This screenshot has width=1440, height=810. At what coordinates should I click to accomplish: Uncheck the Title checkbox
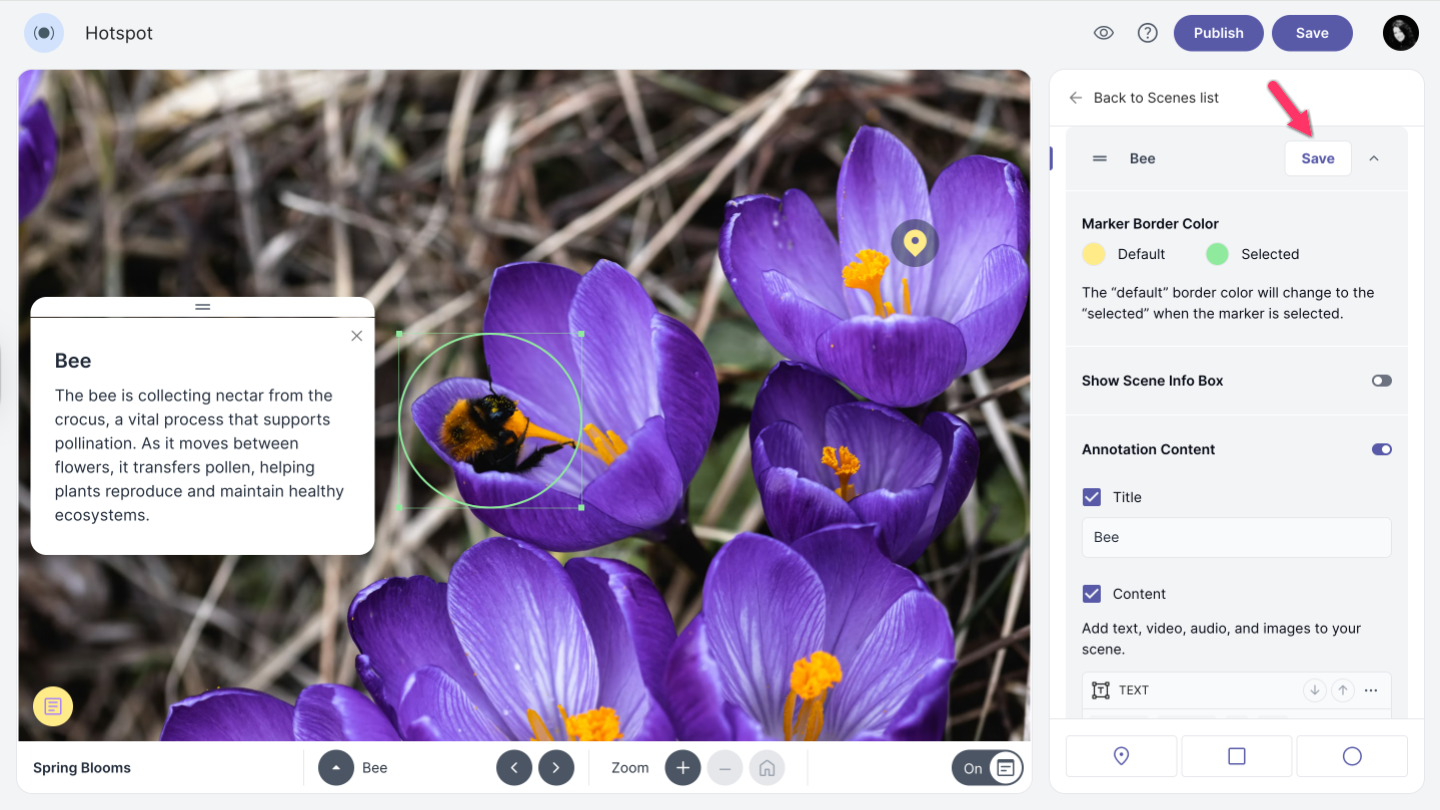(1092, 497)
